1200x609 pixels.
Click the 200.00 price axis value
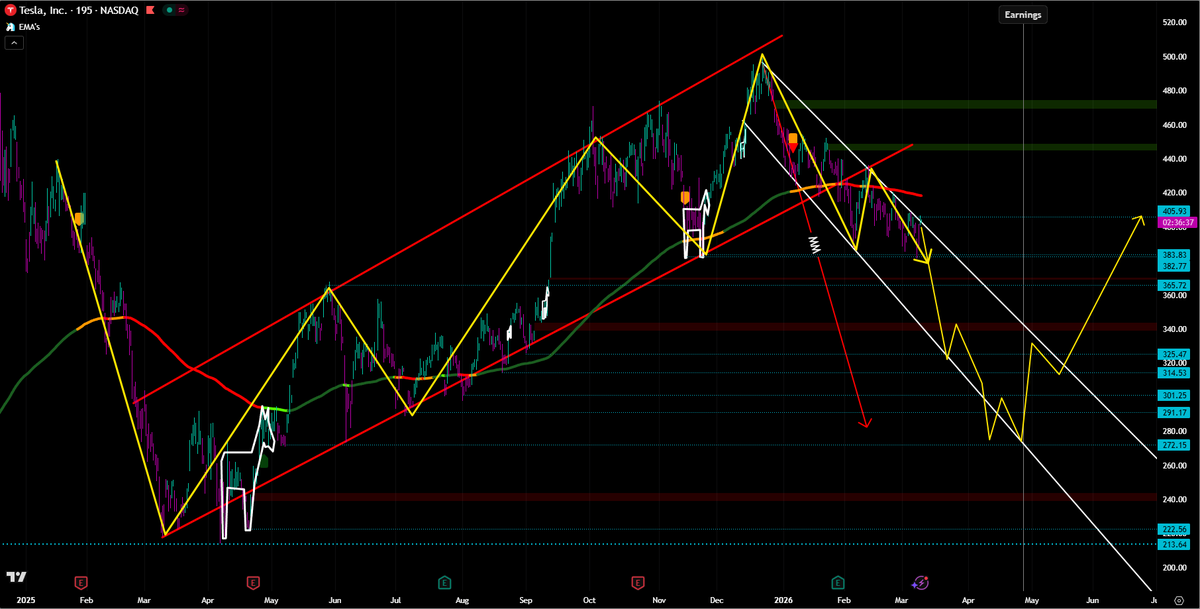point(1174,567)
